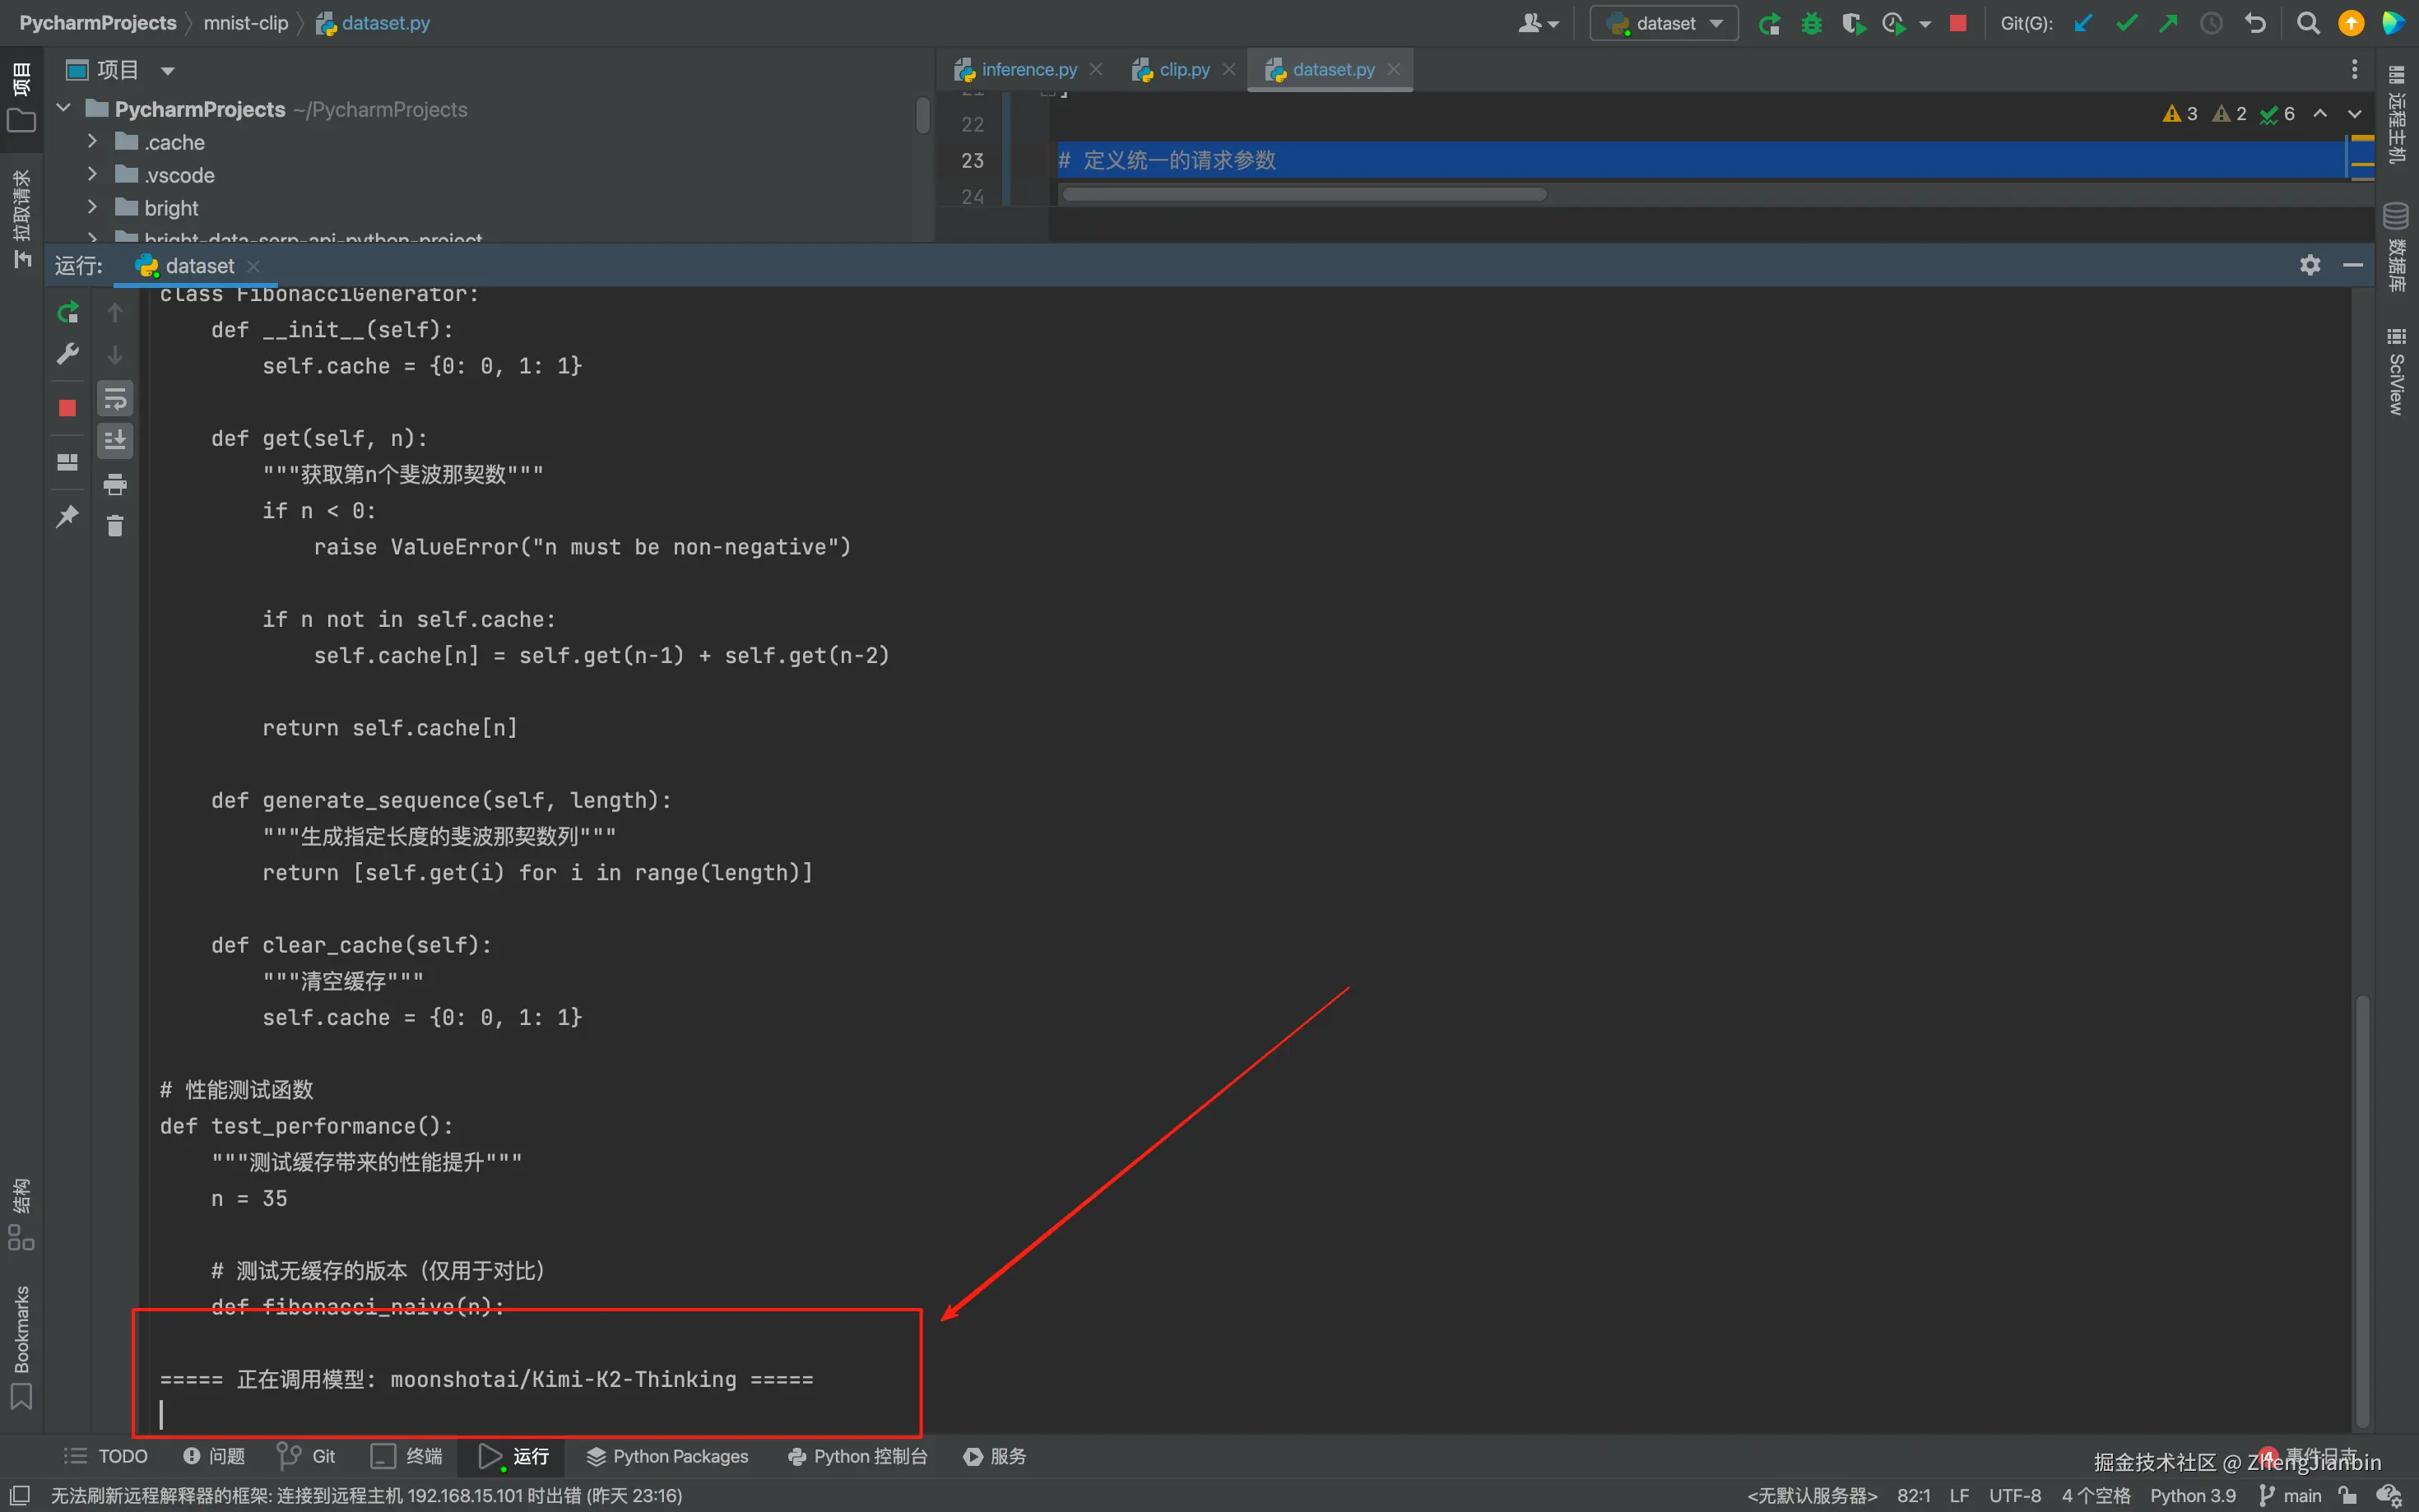This screenshot has height=1512, width=2419.
Task: Print the console output using printer icon
Action: (x=115, y=484)
